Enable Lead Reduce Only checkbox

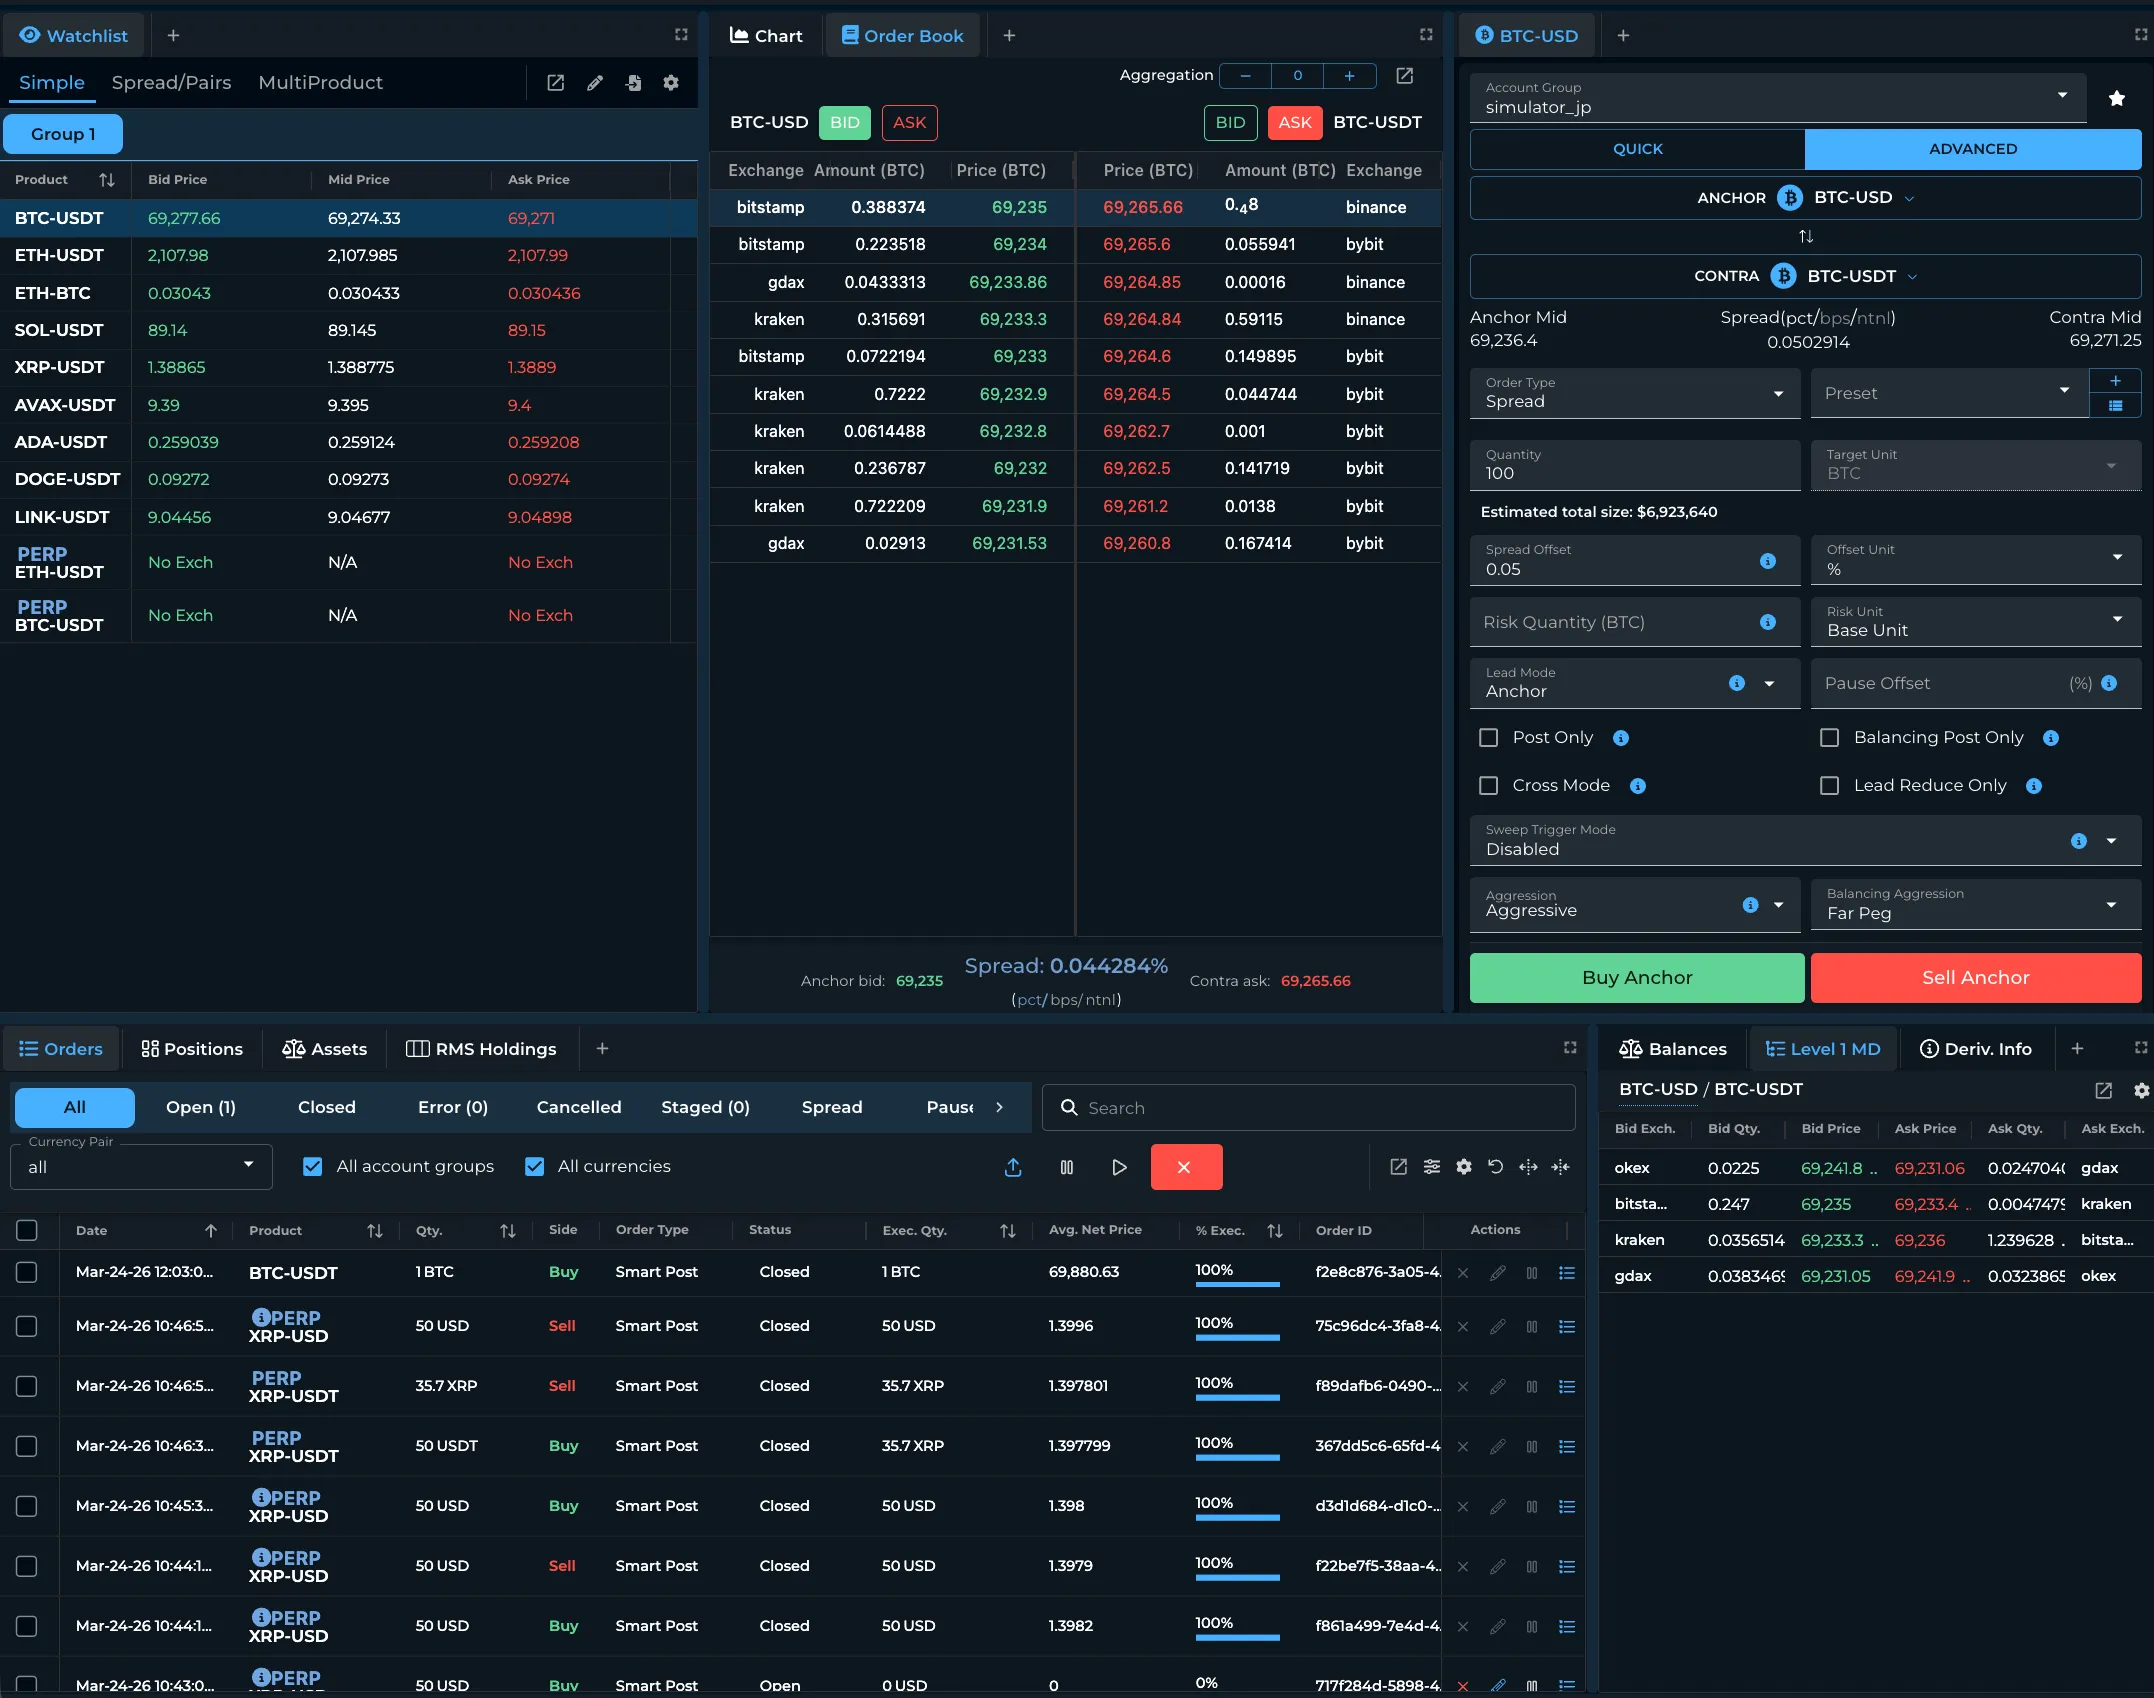tap(1830, 786)
